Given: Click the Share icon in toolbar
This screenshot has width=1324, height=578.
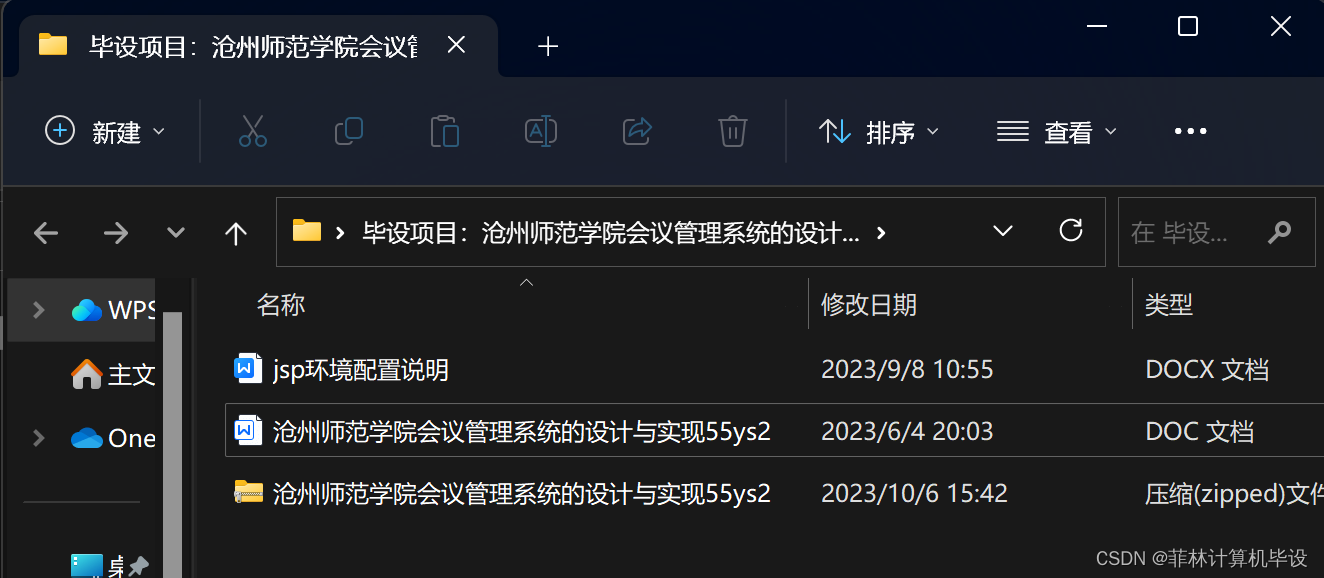Looking at the screenshot, I should (637, 131).
